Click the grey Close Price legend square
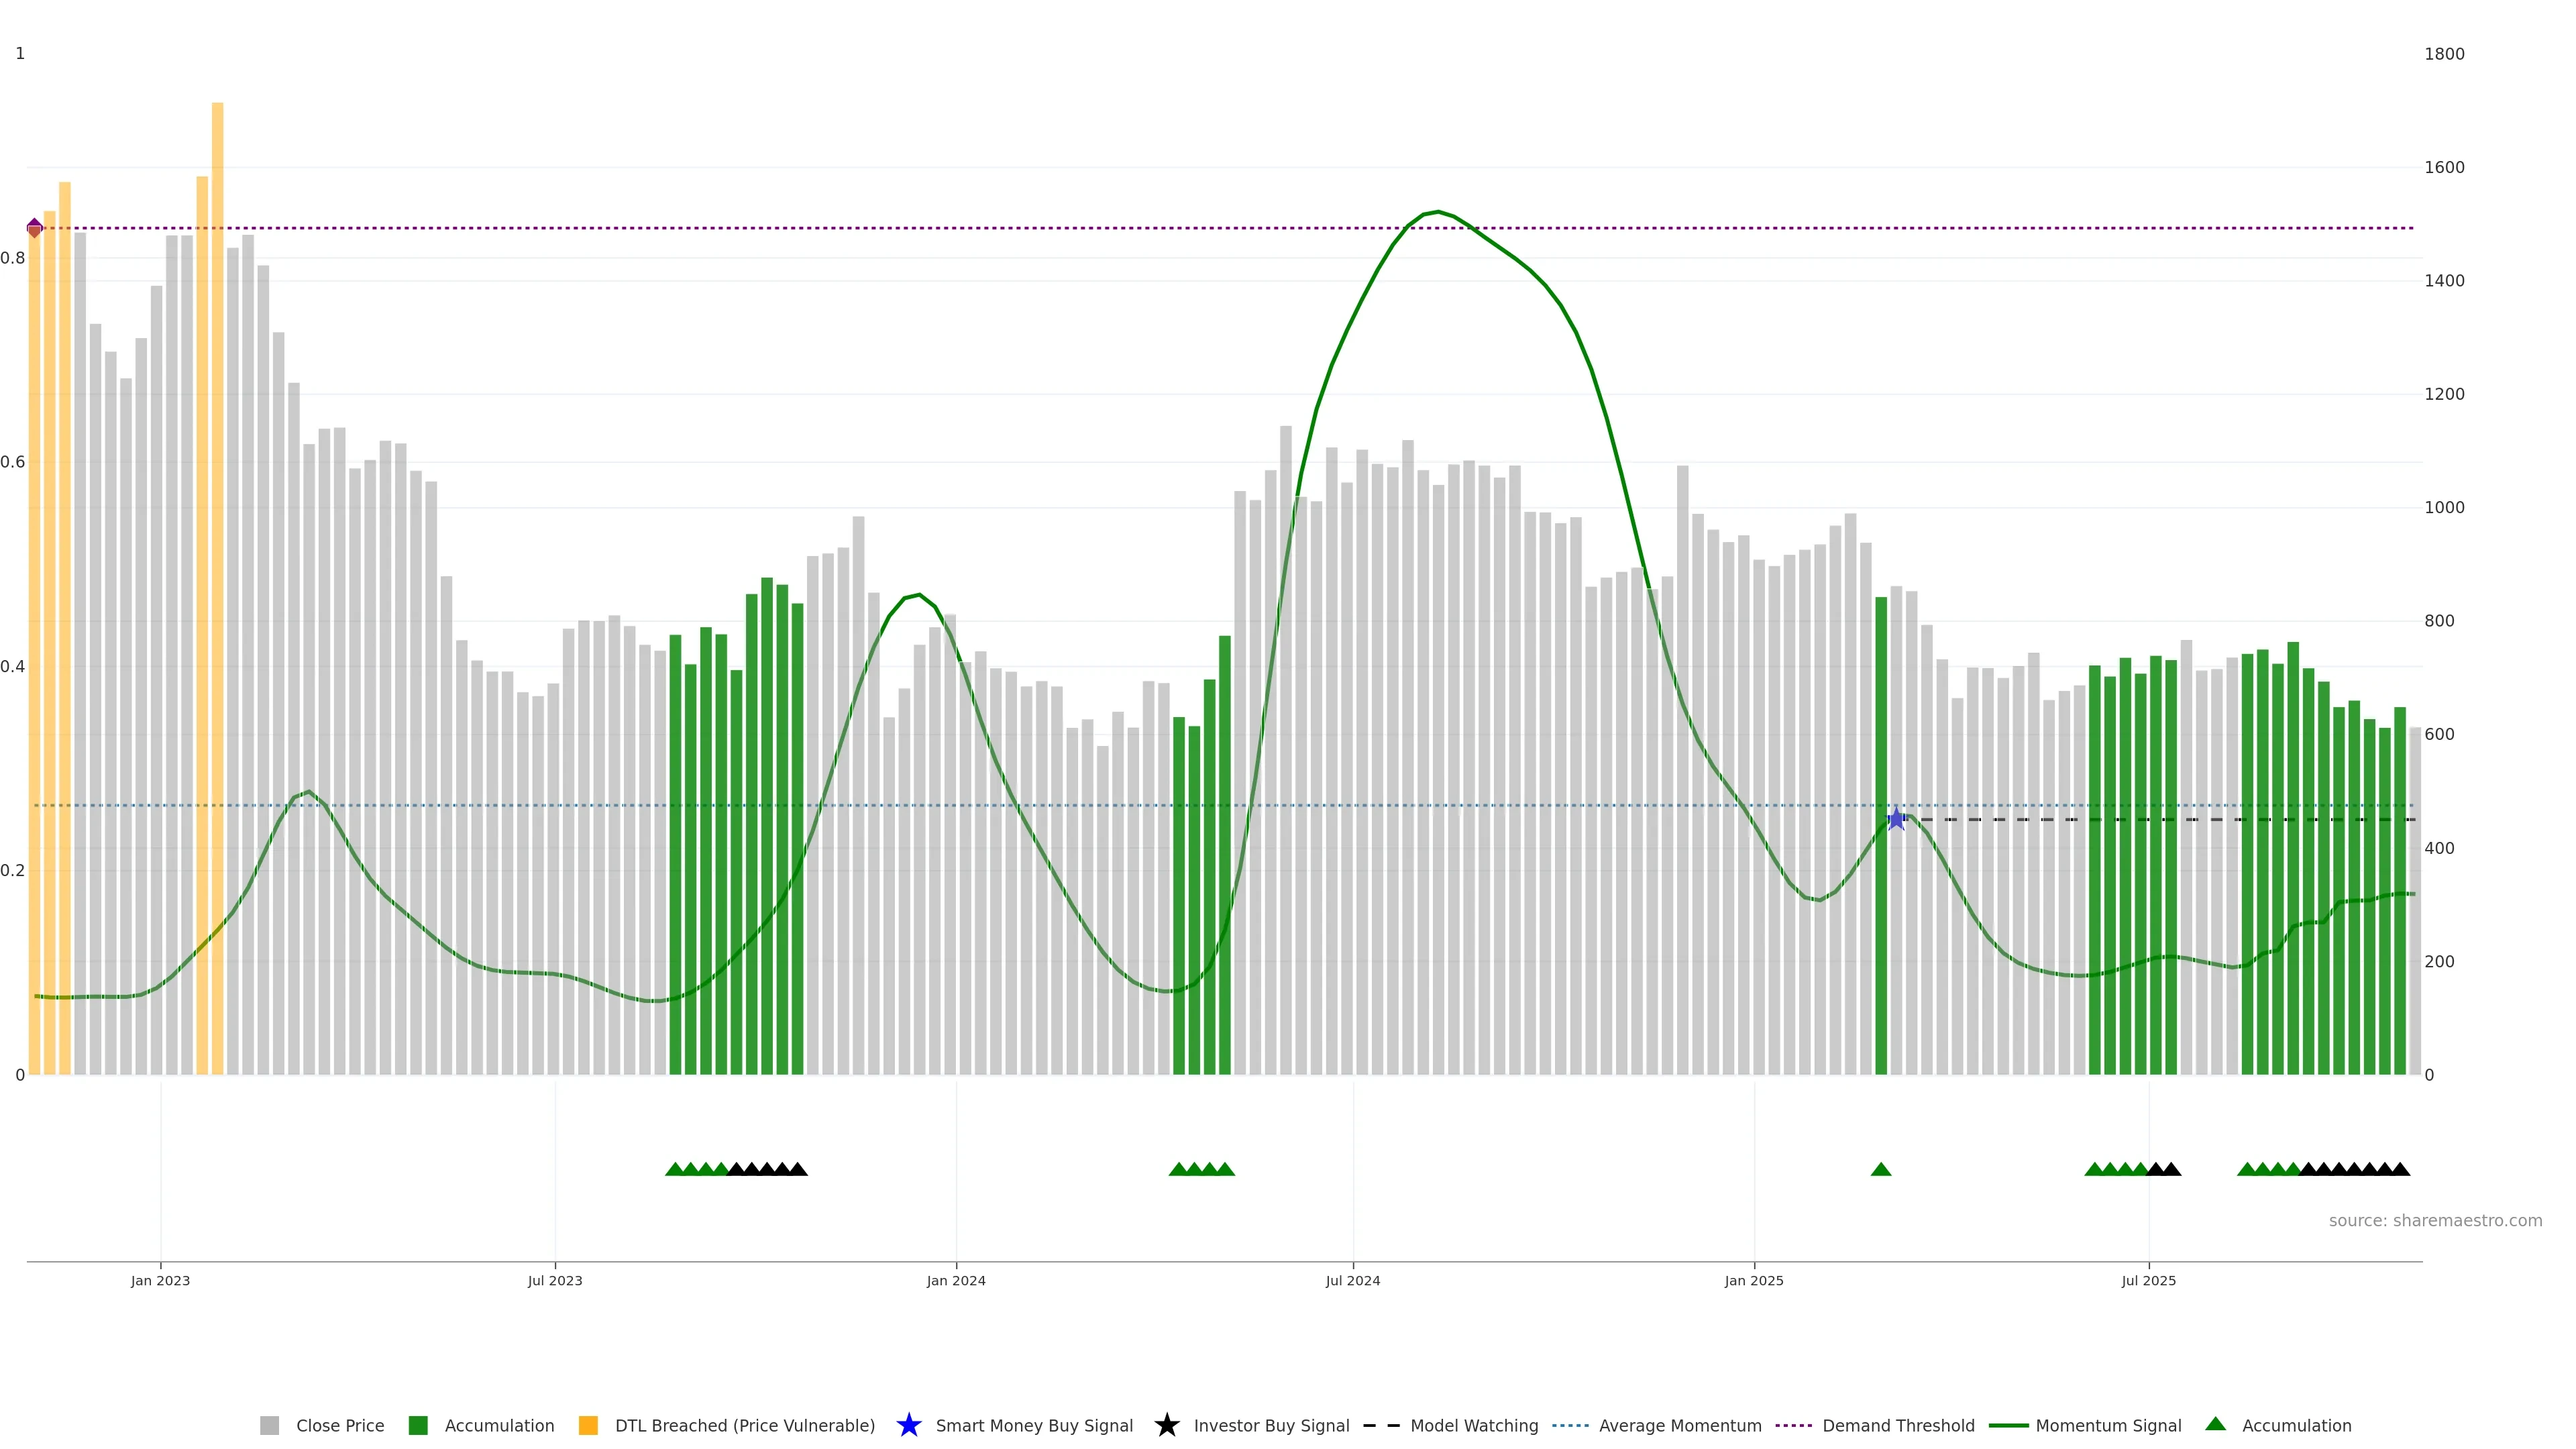 pyautogui.click(x=269, y=1425)
